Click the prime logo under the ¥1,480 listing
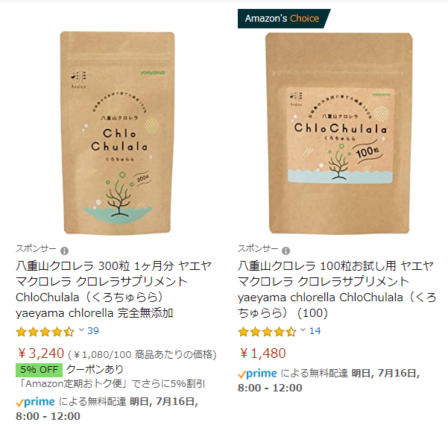The width and height of the screenshot is (448, 428). 257,374
